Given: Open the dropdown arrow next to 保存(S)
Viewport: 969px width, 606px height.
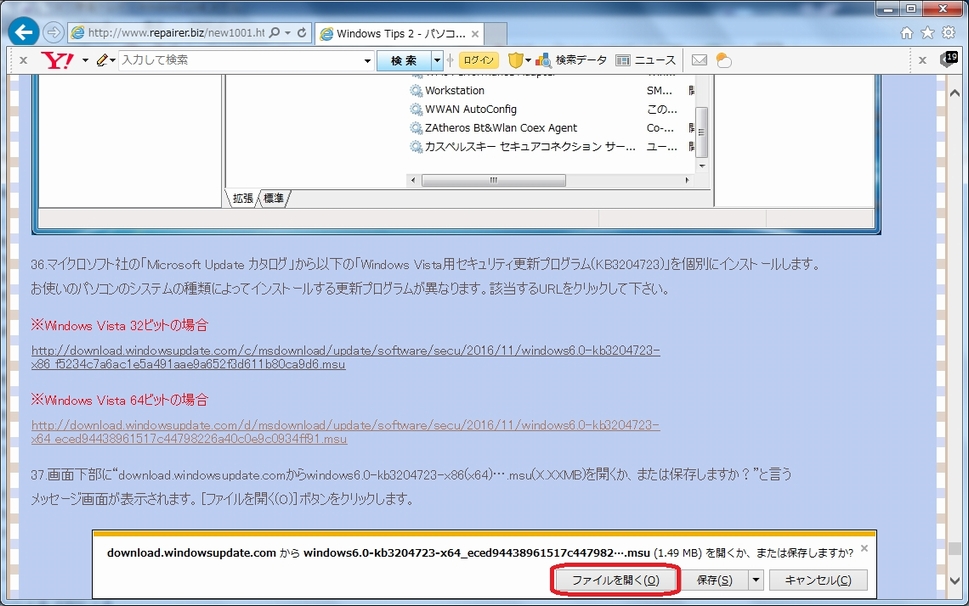Looking at the screenshot, I should coord(756,580).
